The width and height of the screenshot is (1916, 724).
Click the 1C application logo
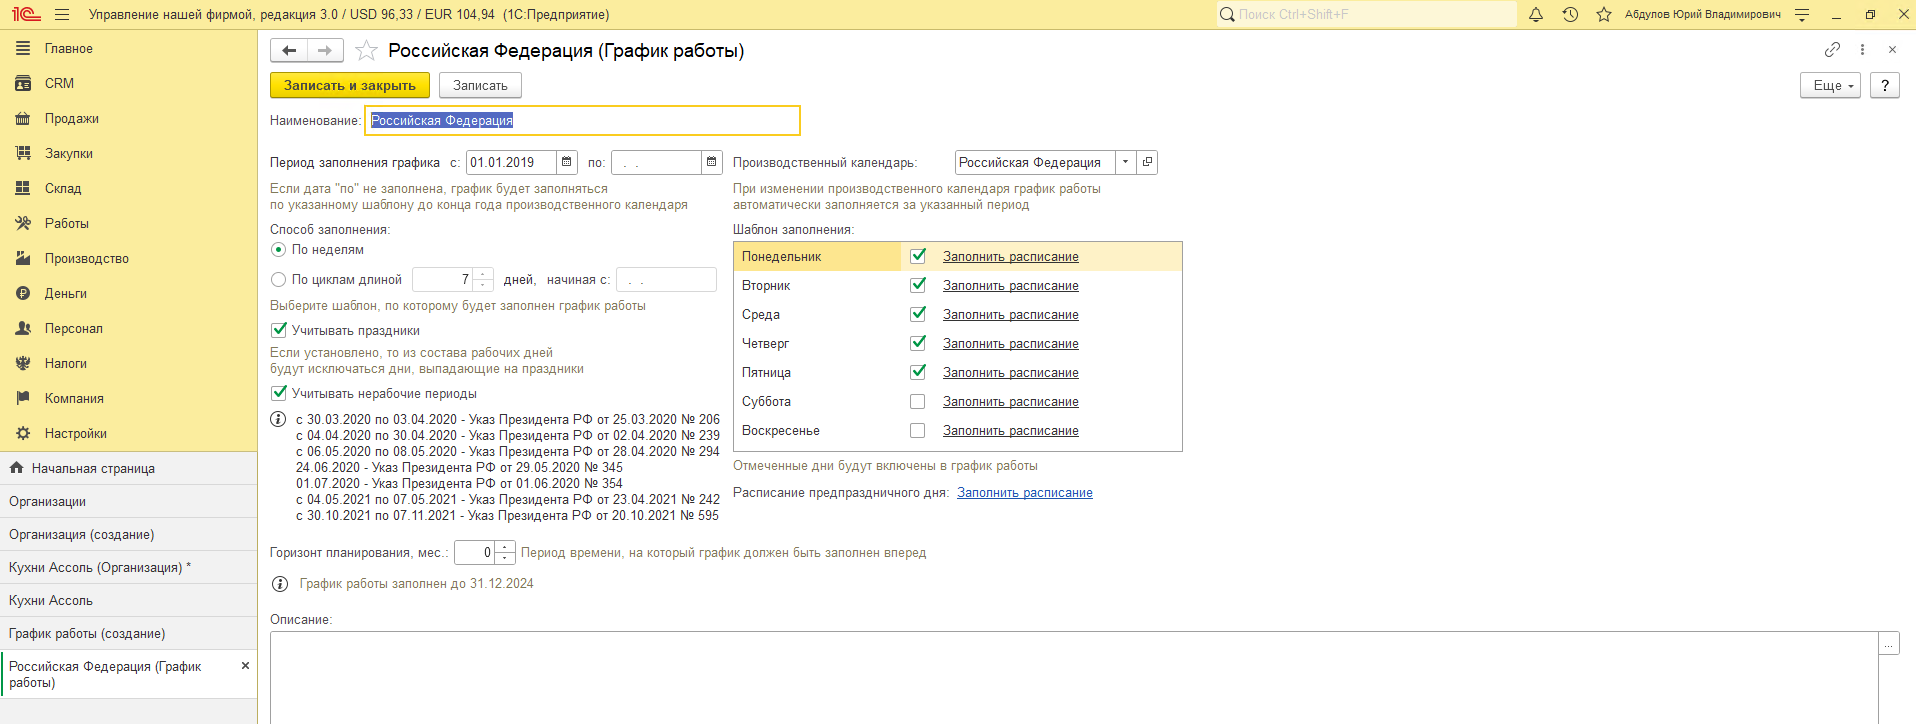26,15
